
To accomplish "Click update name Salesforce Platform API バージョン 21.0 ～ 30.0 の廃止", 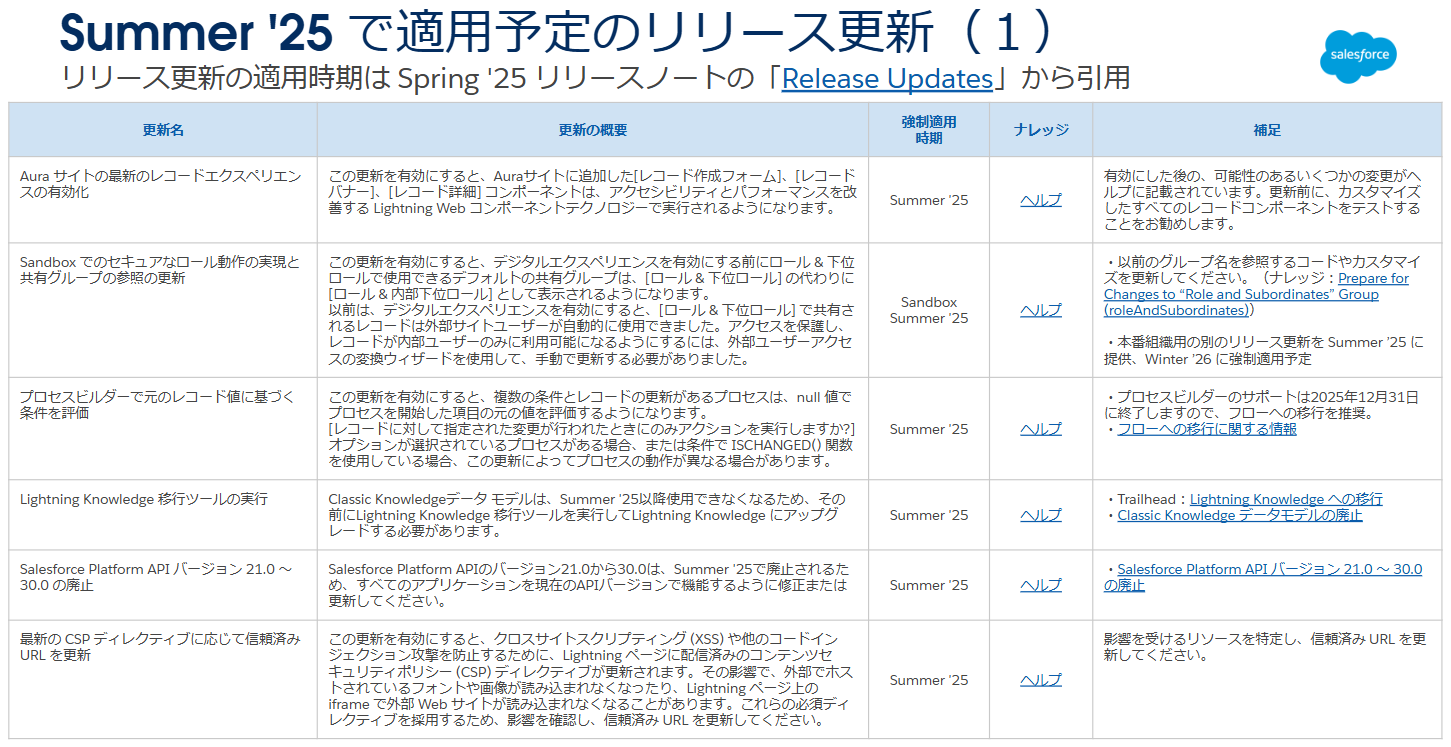I will pyautogui.click(x=156, y=577).
